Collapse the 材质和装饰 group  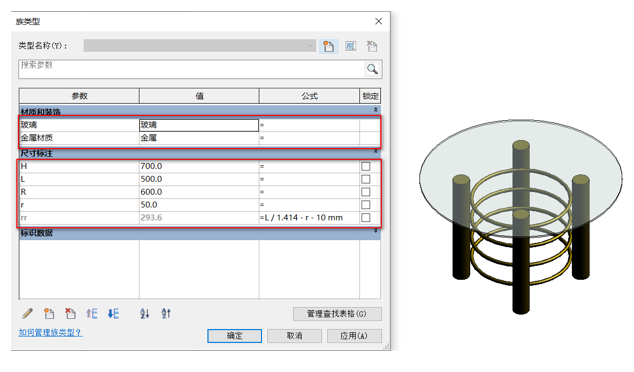coord(375,110)
